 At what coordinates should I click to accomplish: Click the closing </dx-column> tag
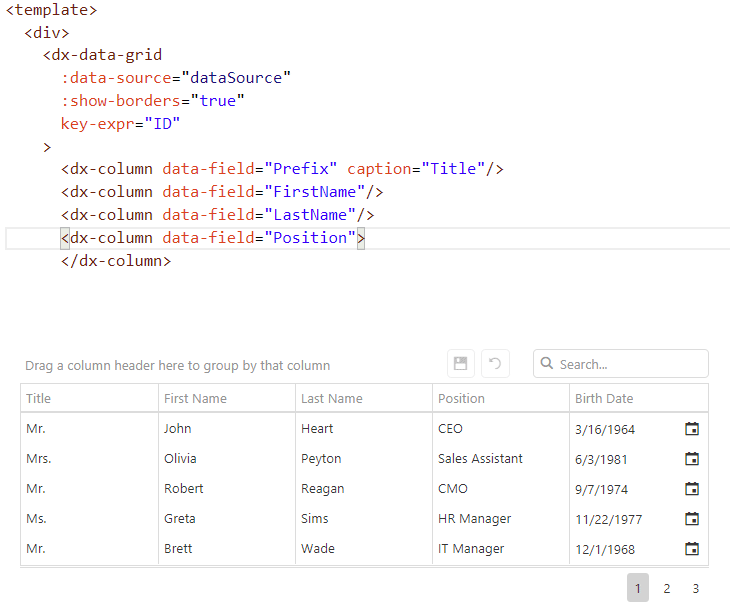116,261
